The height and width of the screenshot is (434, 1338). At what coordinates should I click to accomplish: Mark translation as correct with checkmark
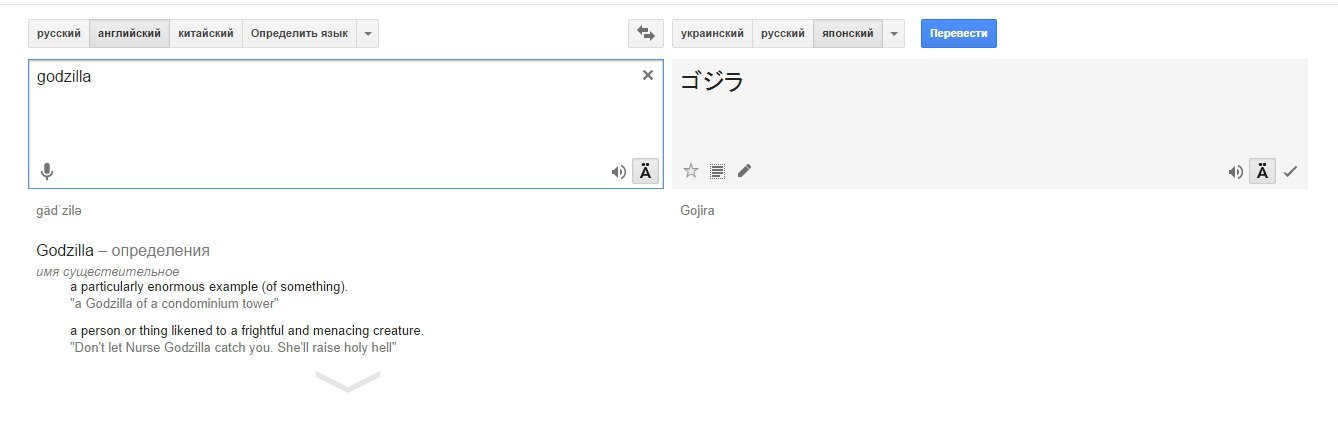tap(1290, 172)
